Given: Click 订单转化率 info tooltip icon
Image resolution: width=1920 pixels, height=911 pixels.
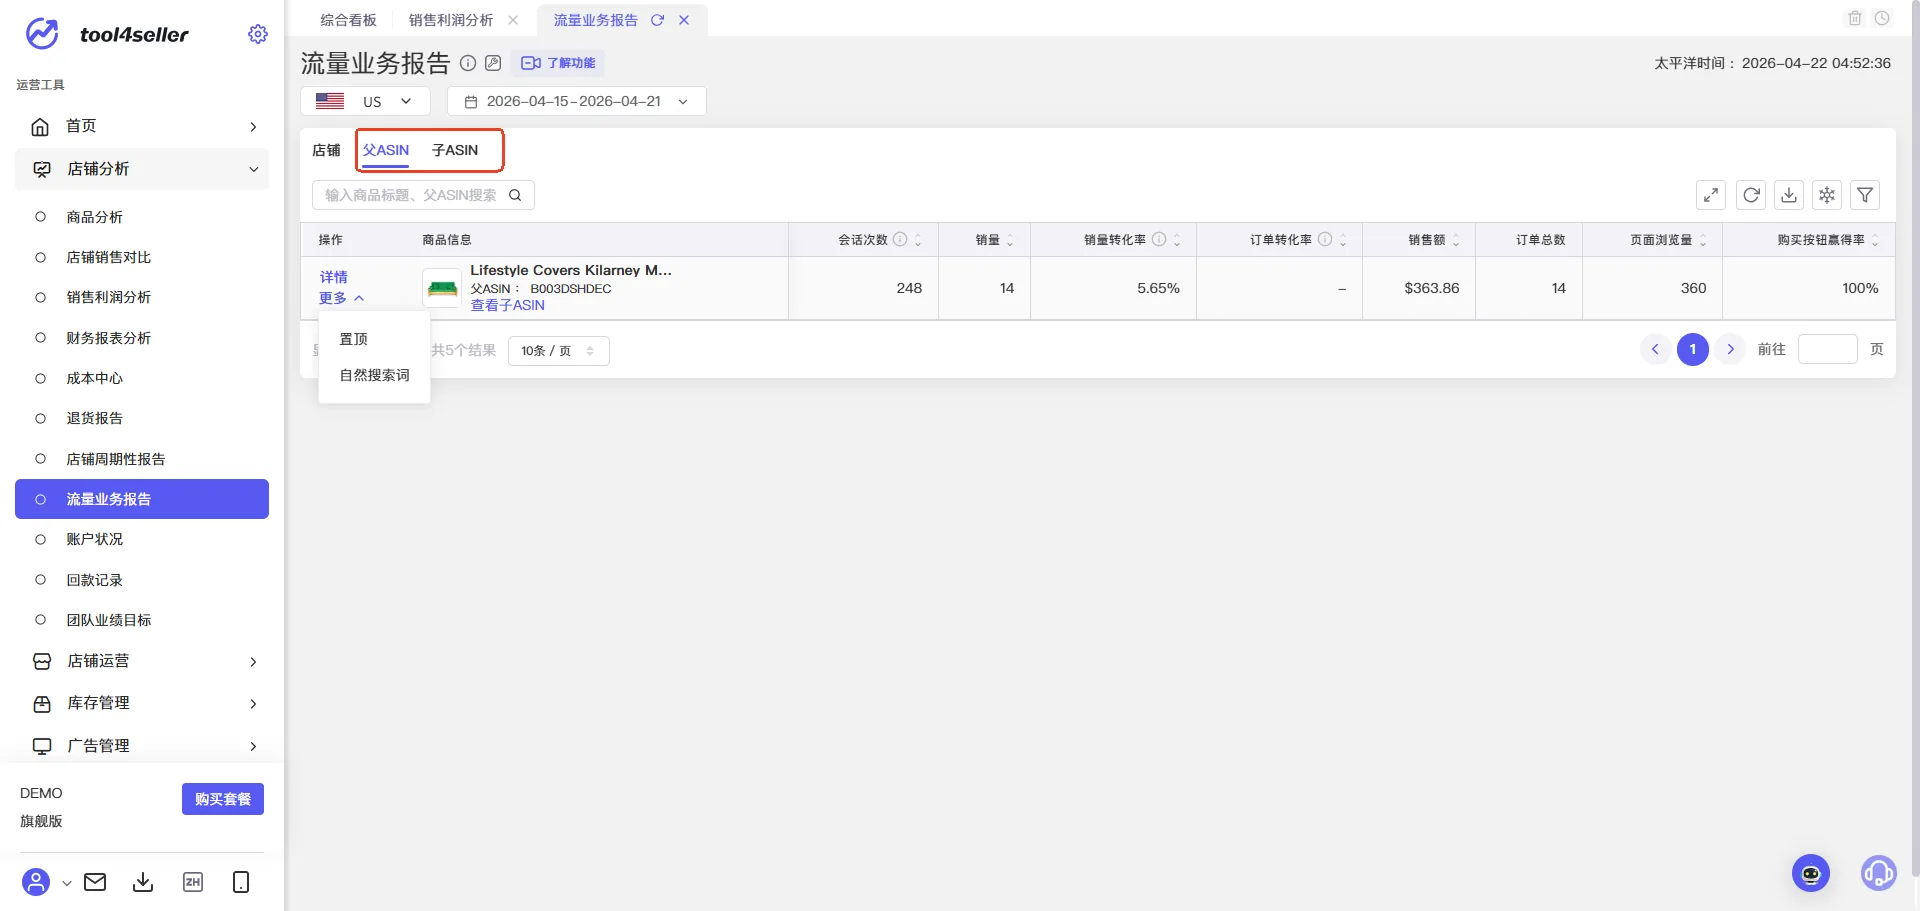Looking at the screenshot, I should click(x=1325, y=239).
